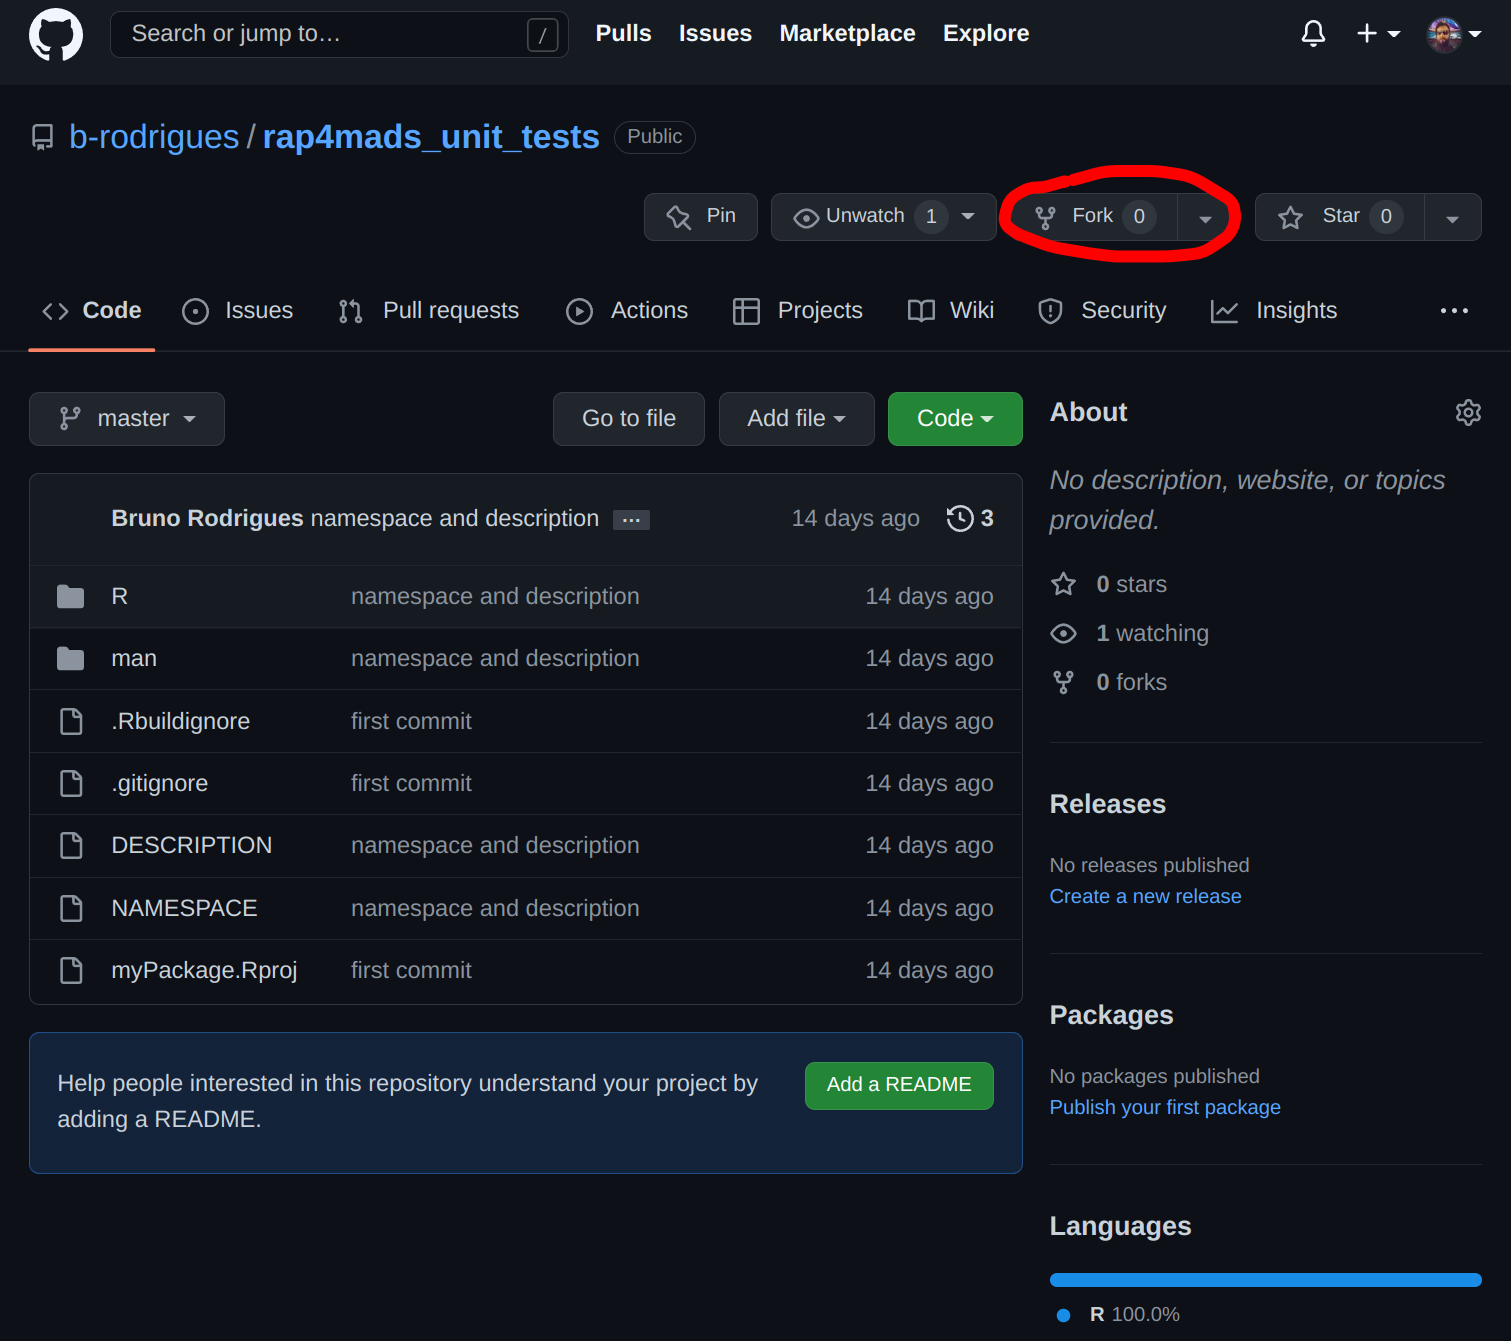Viewport: 1511px width, 1341px height.
Task: Switch to the Security tab
Action: click(x=1102, y=311)
